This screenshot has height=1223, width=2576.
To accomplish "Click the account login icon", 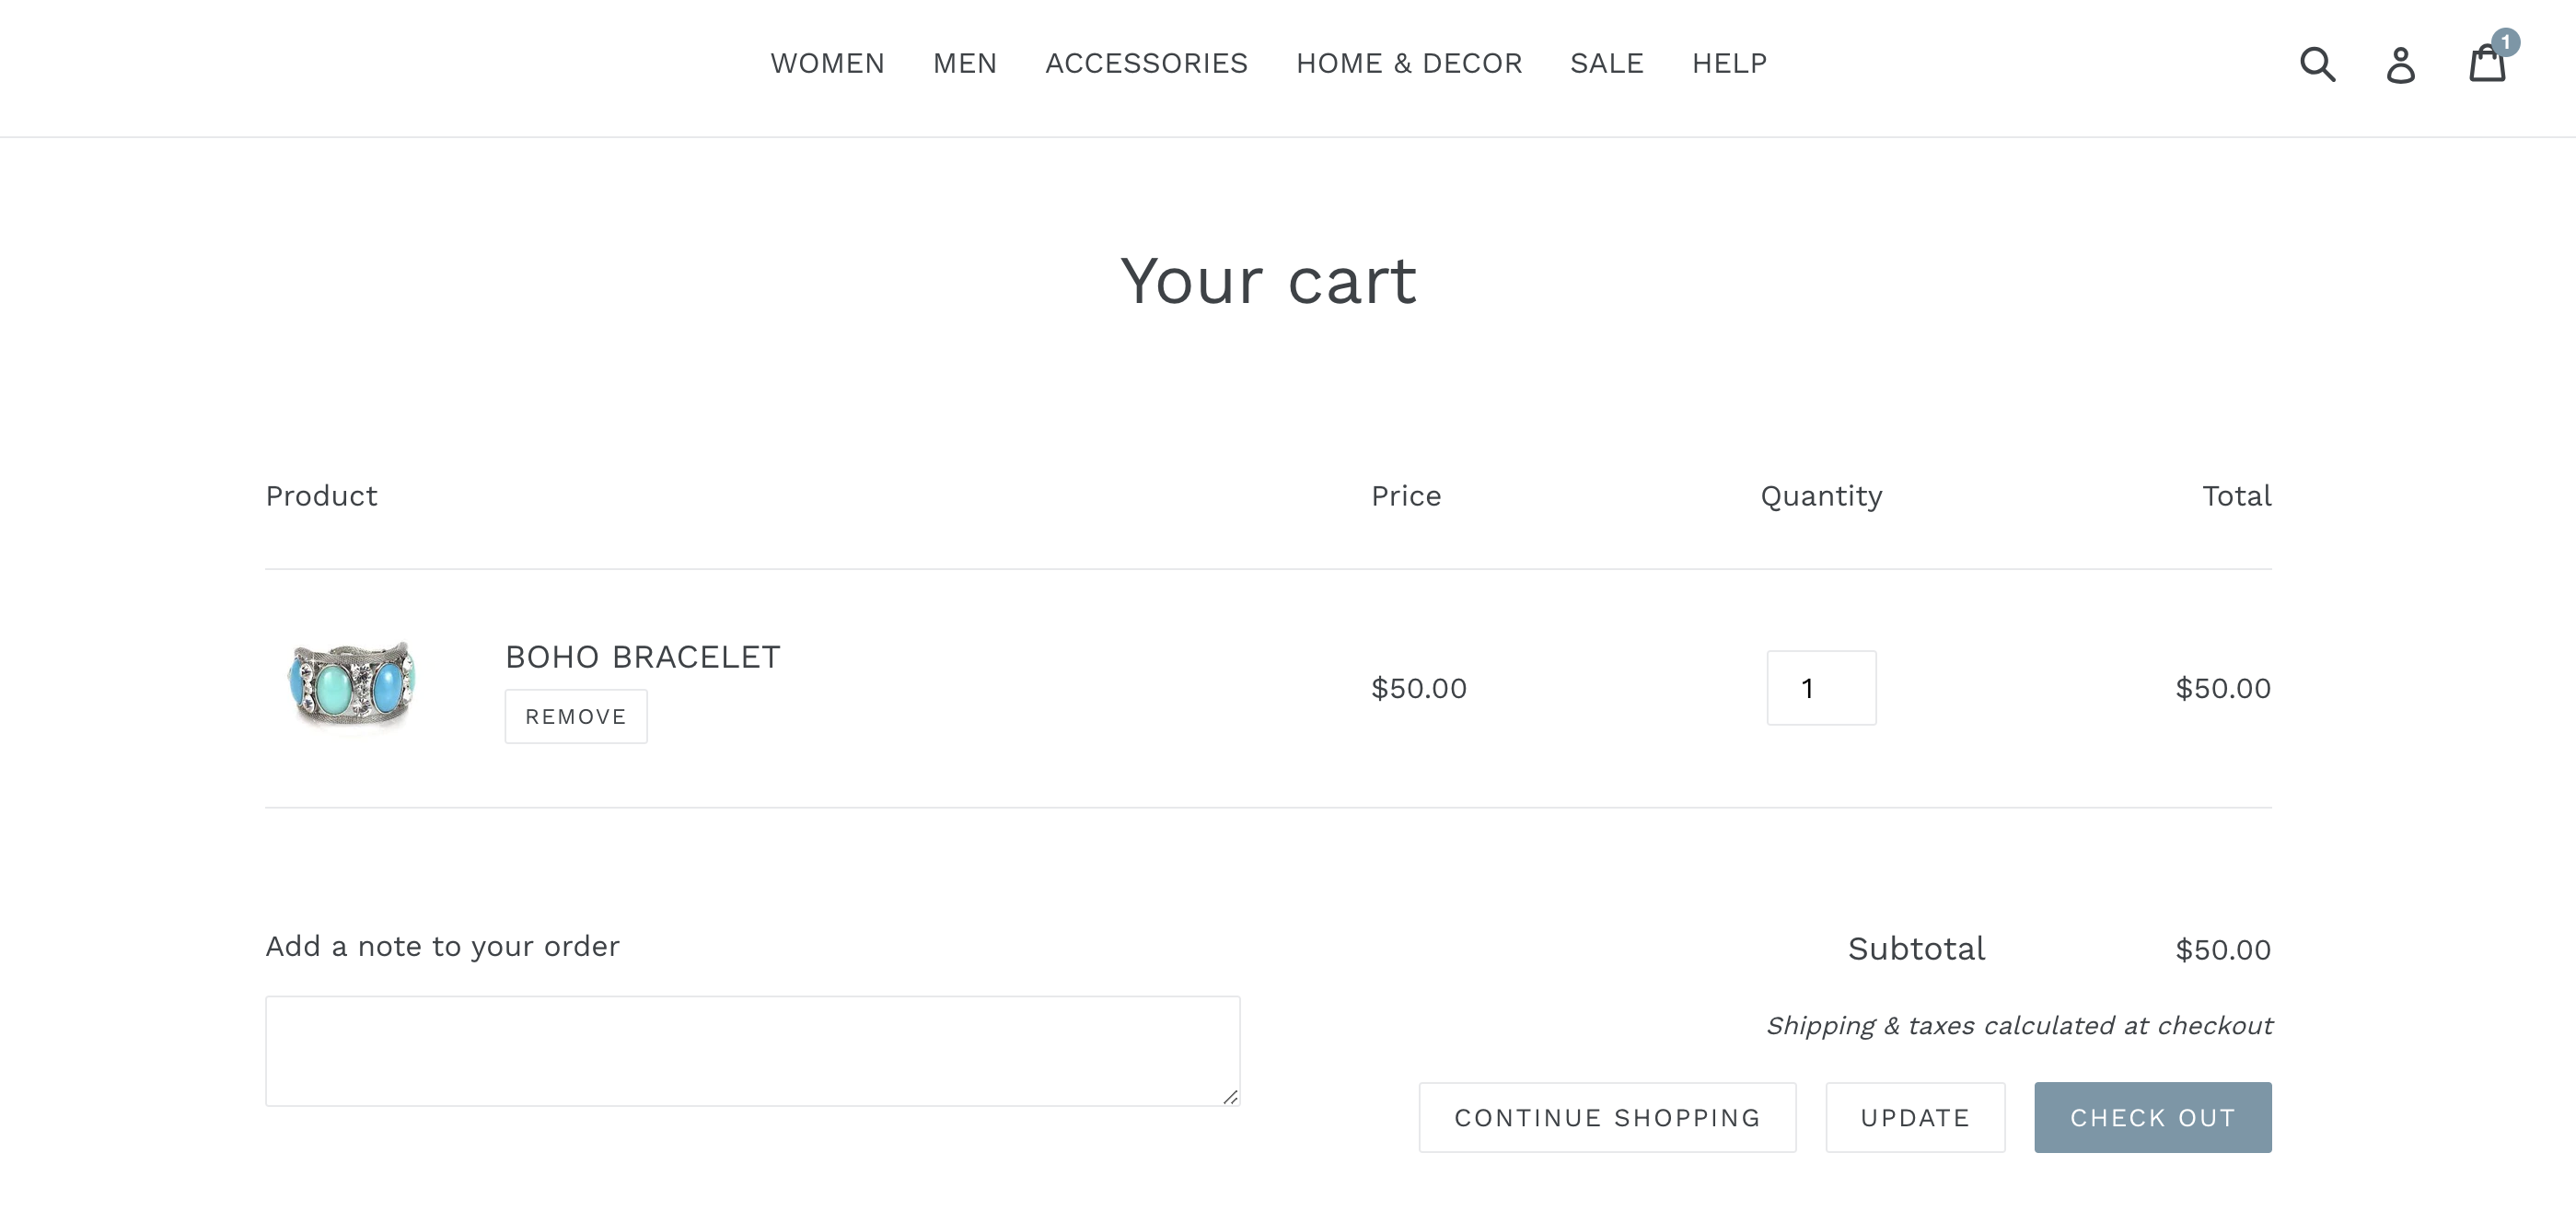I will (2400, 65).
